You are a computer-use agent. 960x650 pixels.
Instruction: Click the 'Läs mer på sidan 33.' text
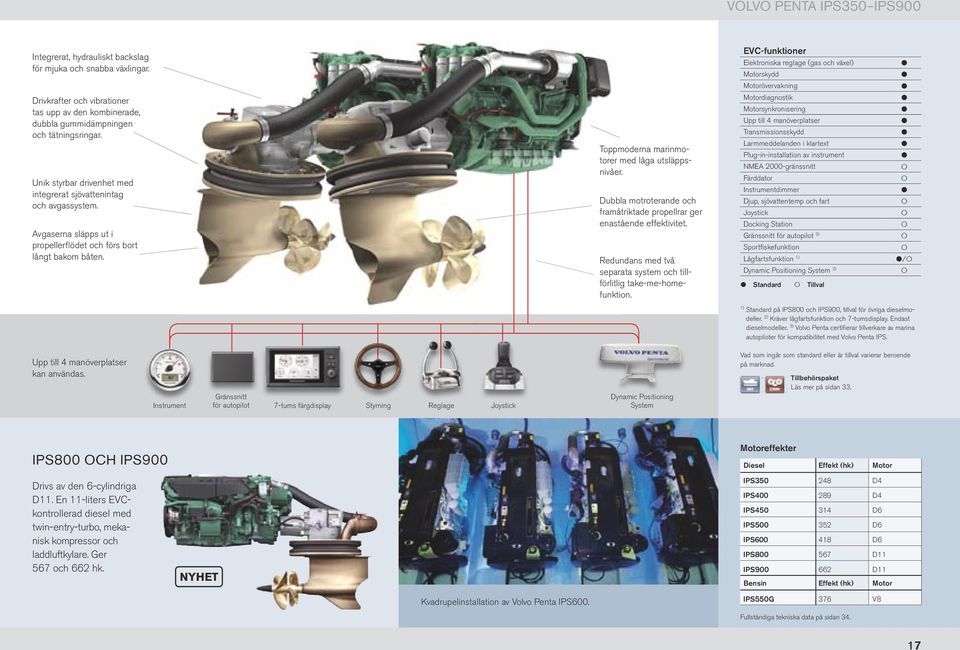[x=821, y=387]
